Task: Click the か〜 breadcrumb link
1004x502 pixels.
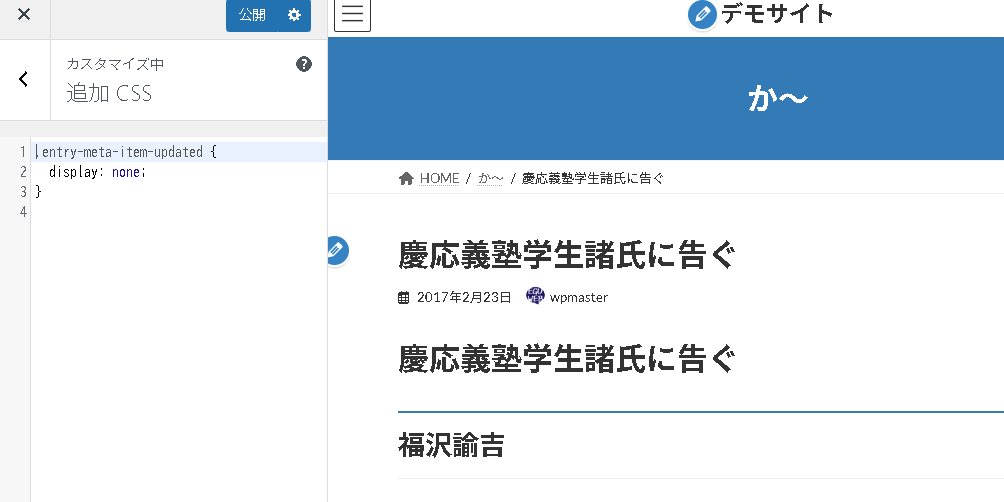Action: click(x=490, y=178)
